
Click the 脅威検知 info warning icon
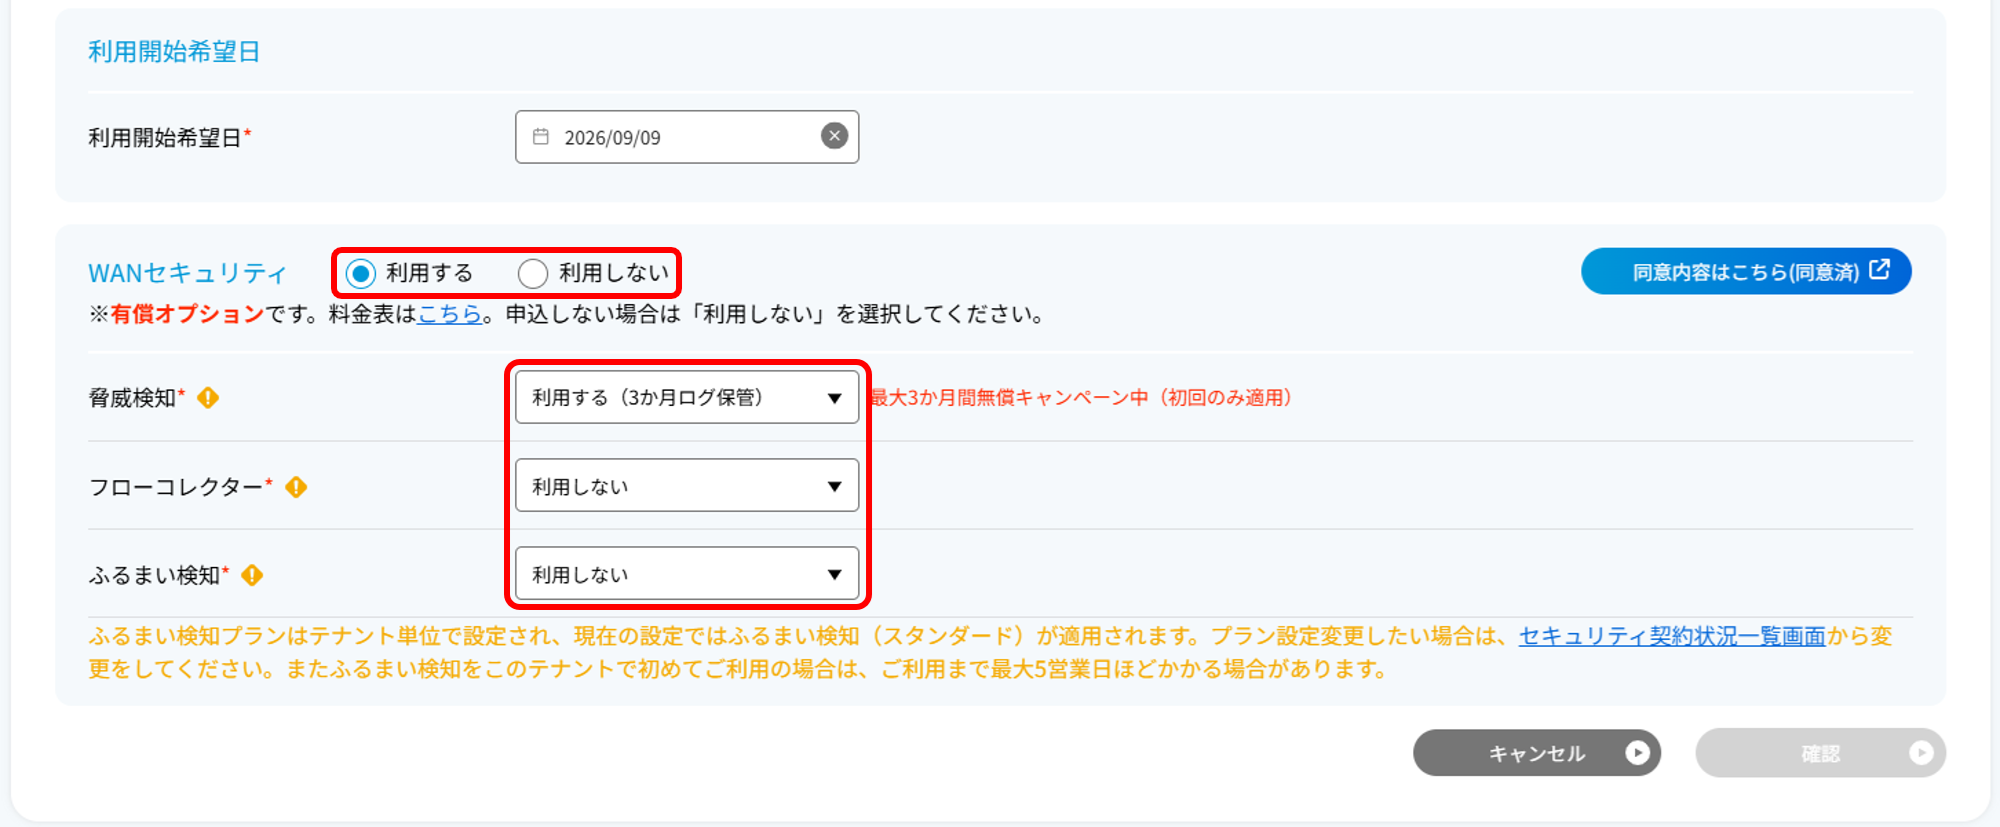[208, 398]
